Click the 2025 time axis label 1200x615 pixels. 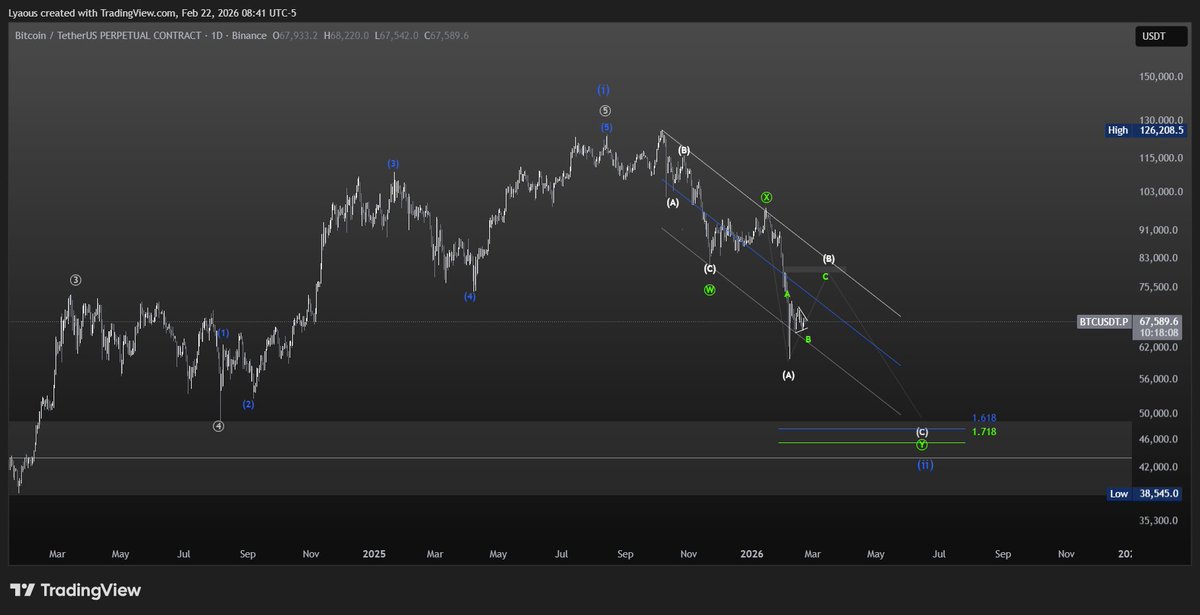pyautogui.click(x=374, y=553)
